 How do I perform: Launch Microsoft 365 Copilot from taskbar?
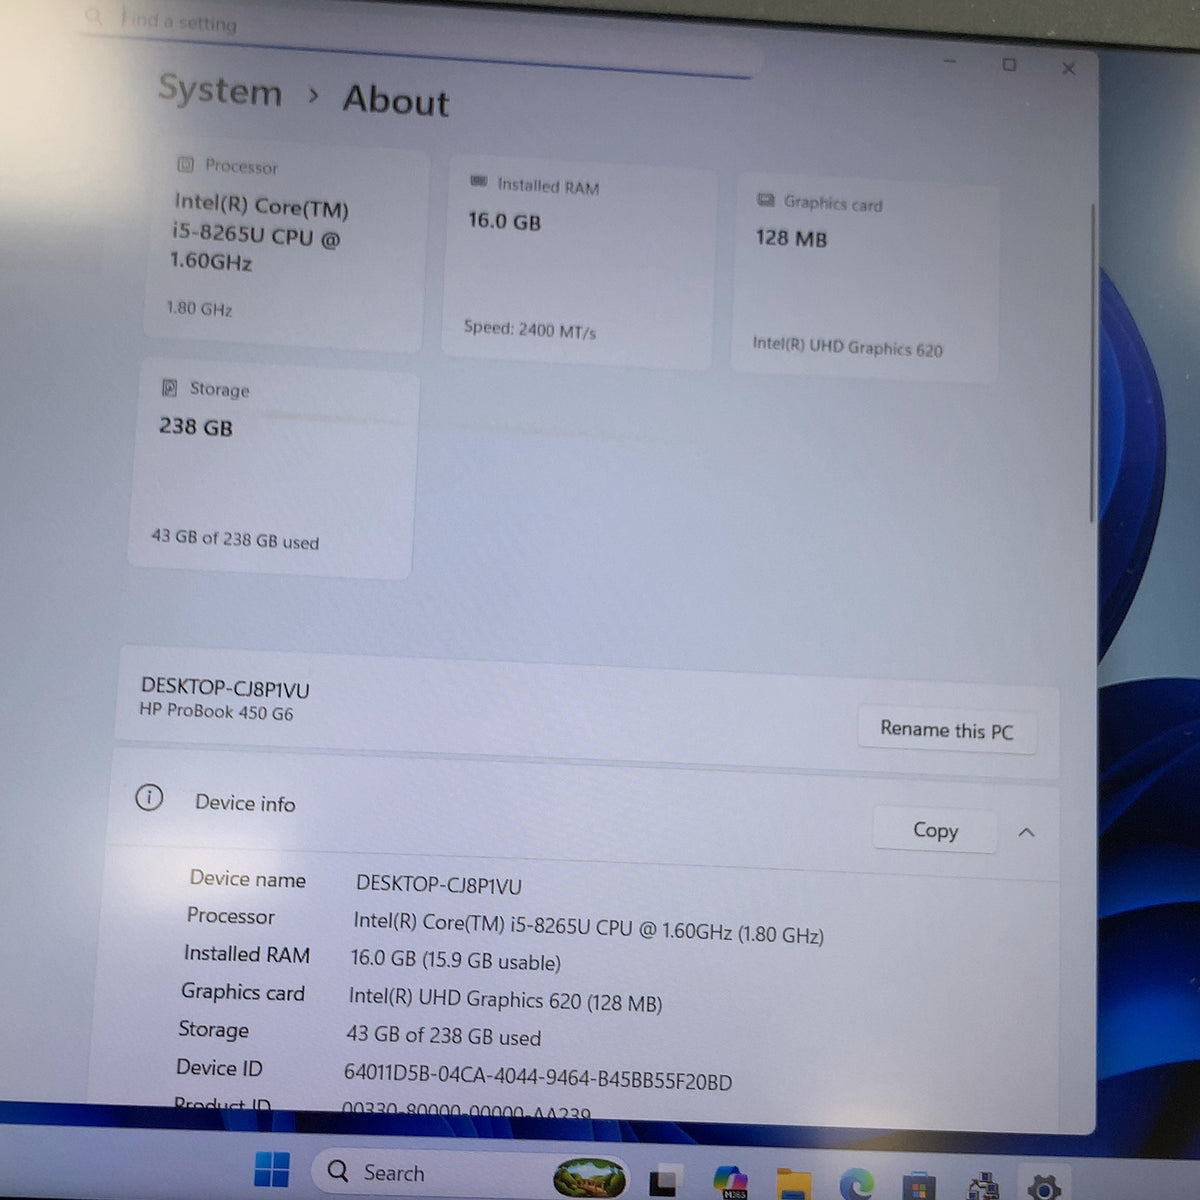point(730,1181)
